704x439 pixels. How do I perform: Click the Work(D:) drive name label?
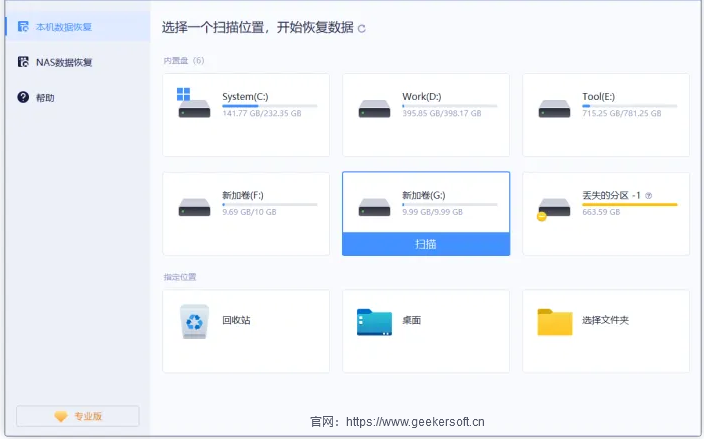(421, 96)
